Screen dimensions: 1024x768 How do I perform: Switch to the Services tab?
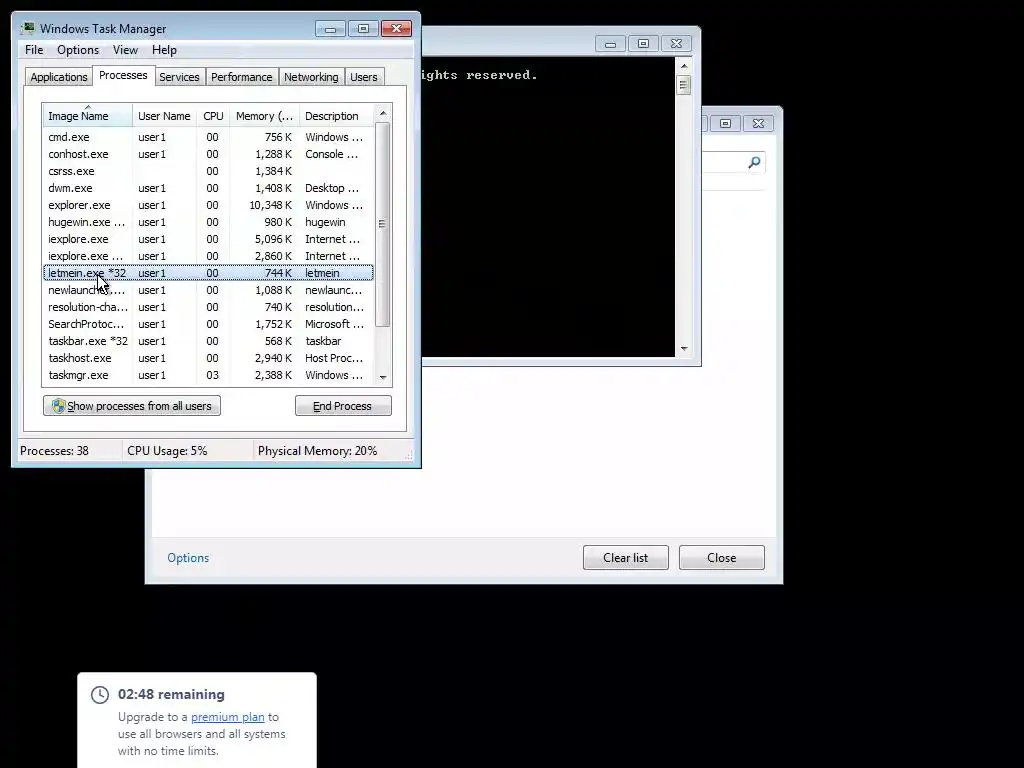[x=179, y=77]
